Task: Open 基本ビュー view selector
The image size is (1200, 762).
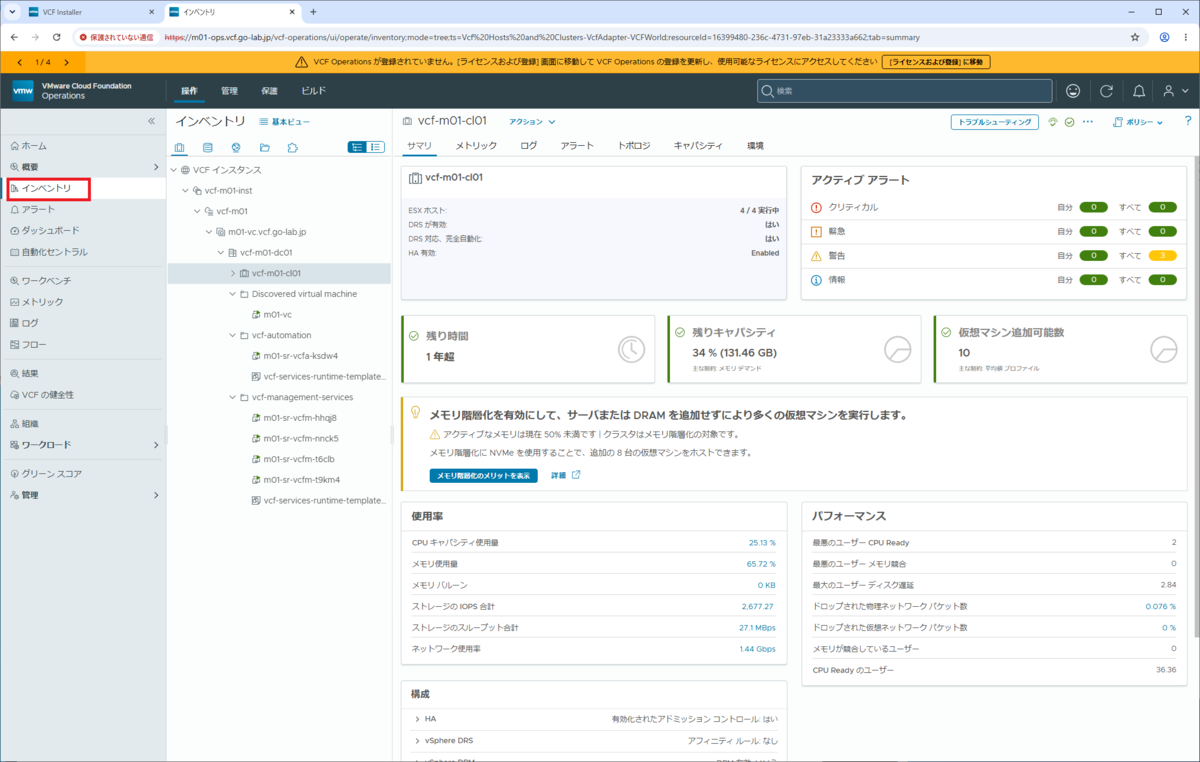Action: 285,121
